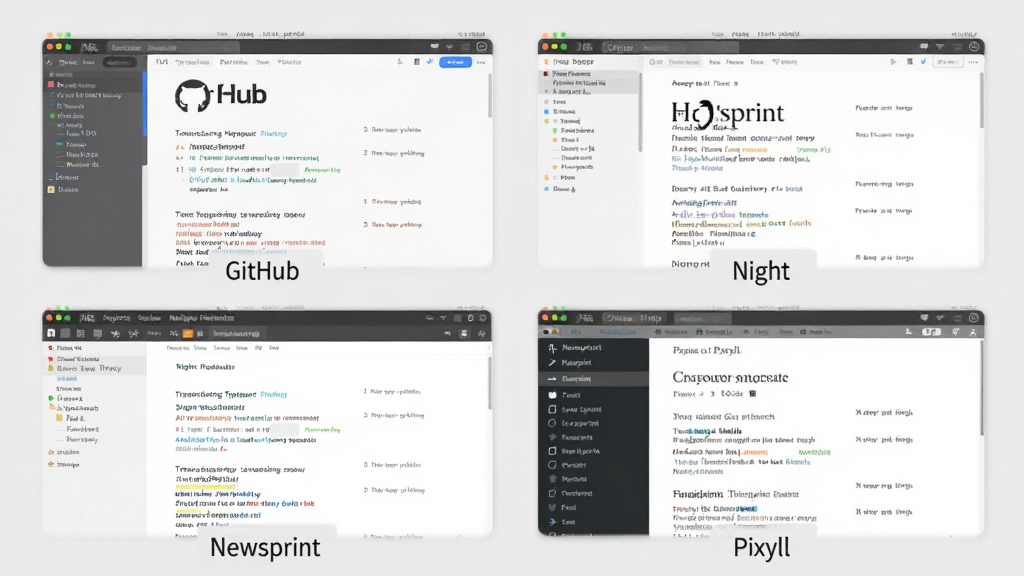Screen dimensions: 1024x576
Task: Click the "GitHub" theme caption
Action: 262,270
